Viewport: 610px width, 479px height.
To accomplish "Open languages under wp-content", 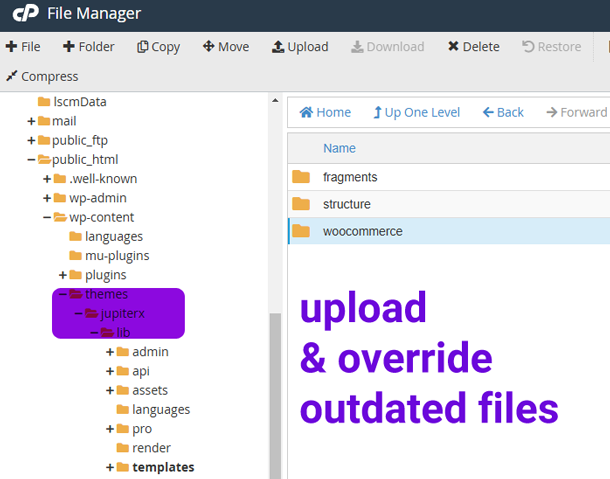I will point(114,237).
